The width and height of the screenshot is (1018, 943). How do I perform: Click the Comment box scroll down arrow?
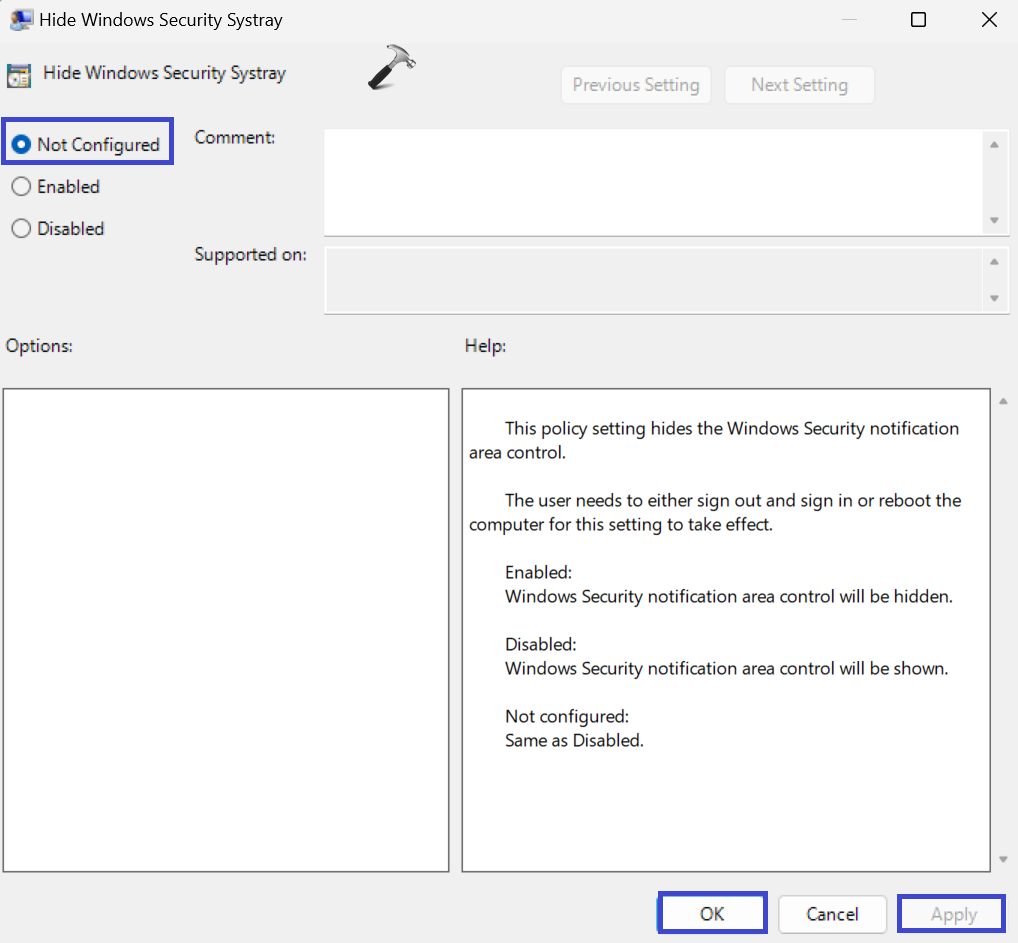(993, 220)
